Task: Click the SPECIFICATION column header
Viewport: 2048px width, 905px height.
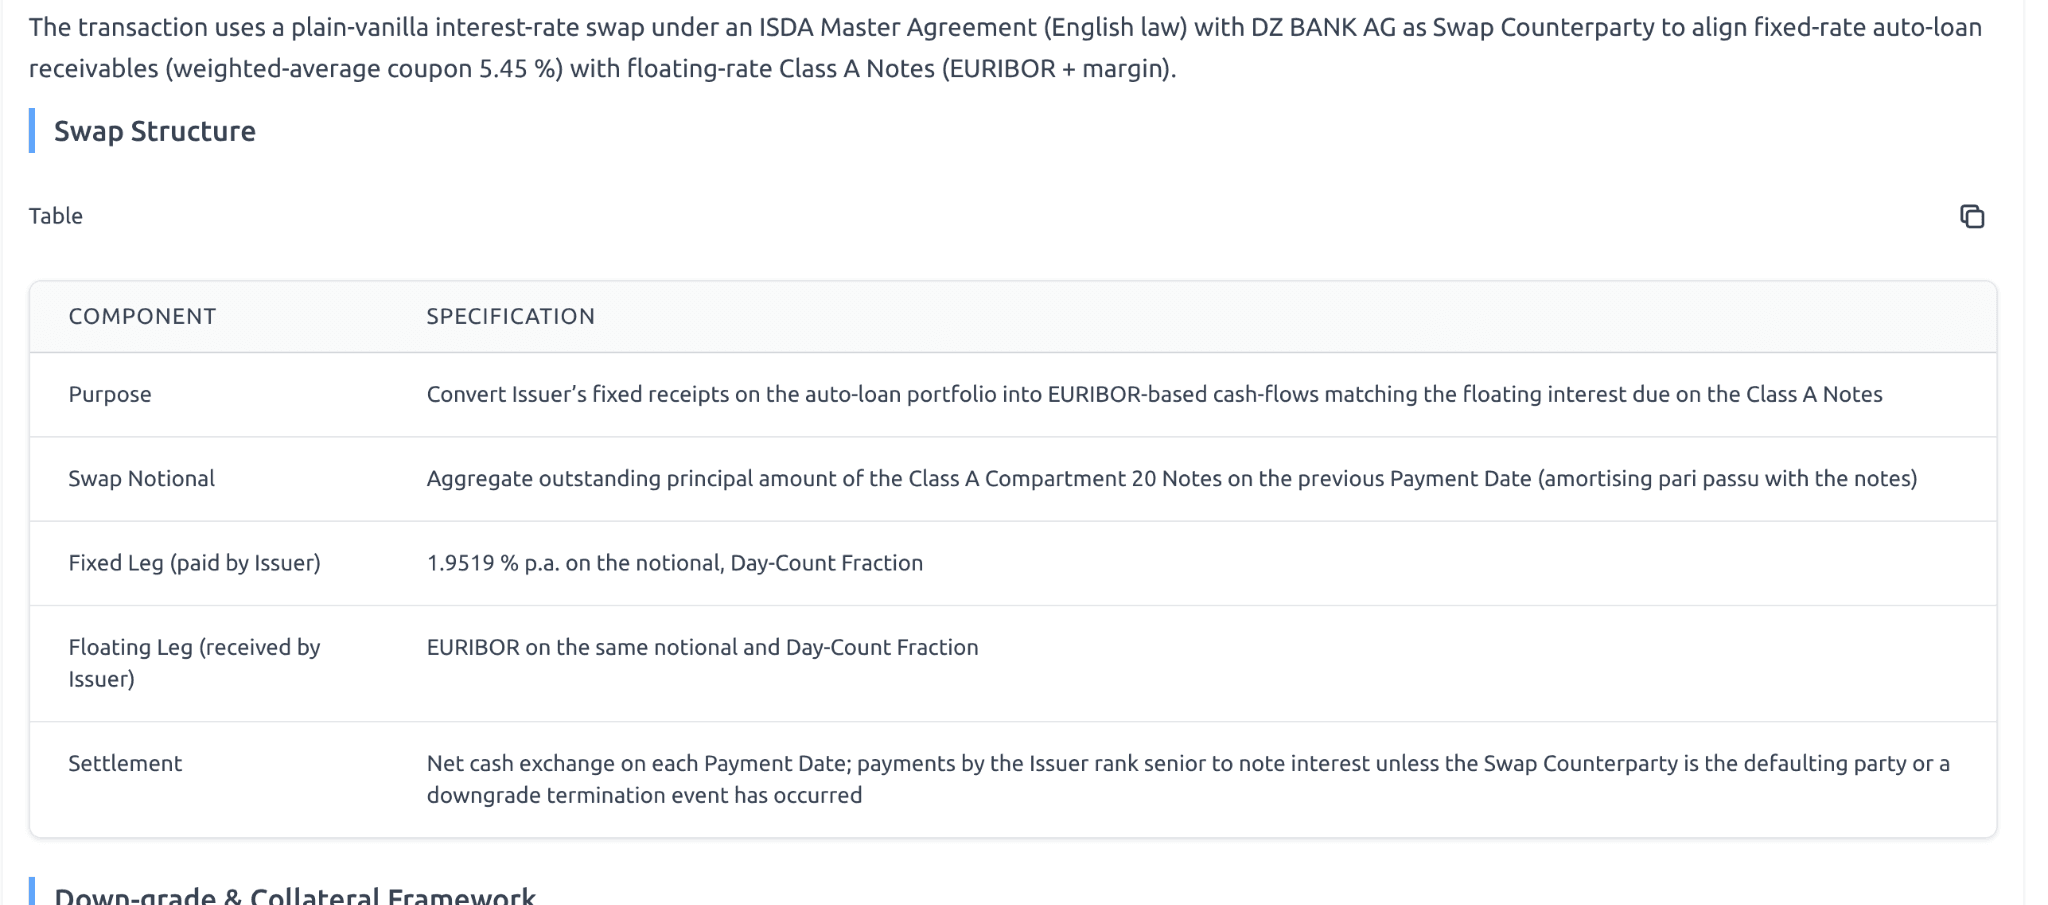Action: tap(510, 316)
